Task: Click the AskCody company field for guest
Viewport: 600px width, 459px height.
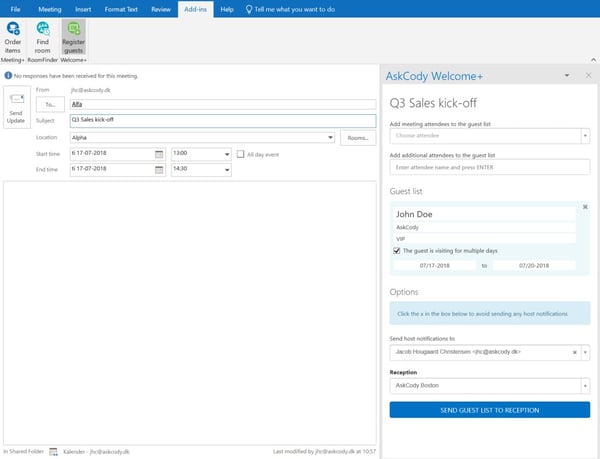Action: [484, 227]
